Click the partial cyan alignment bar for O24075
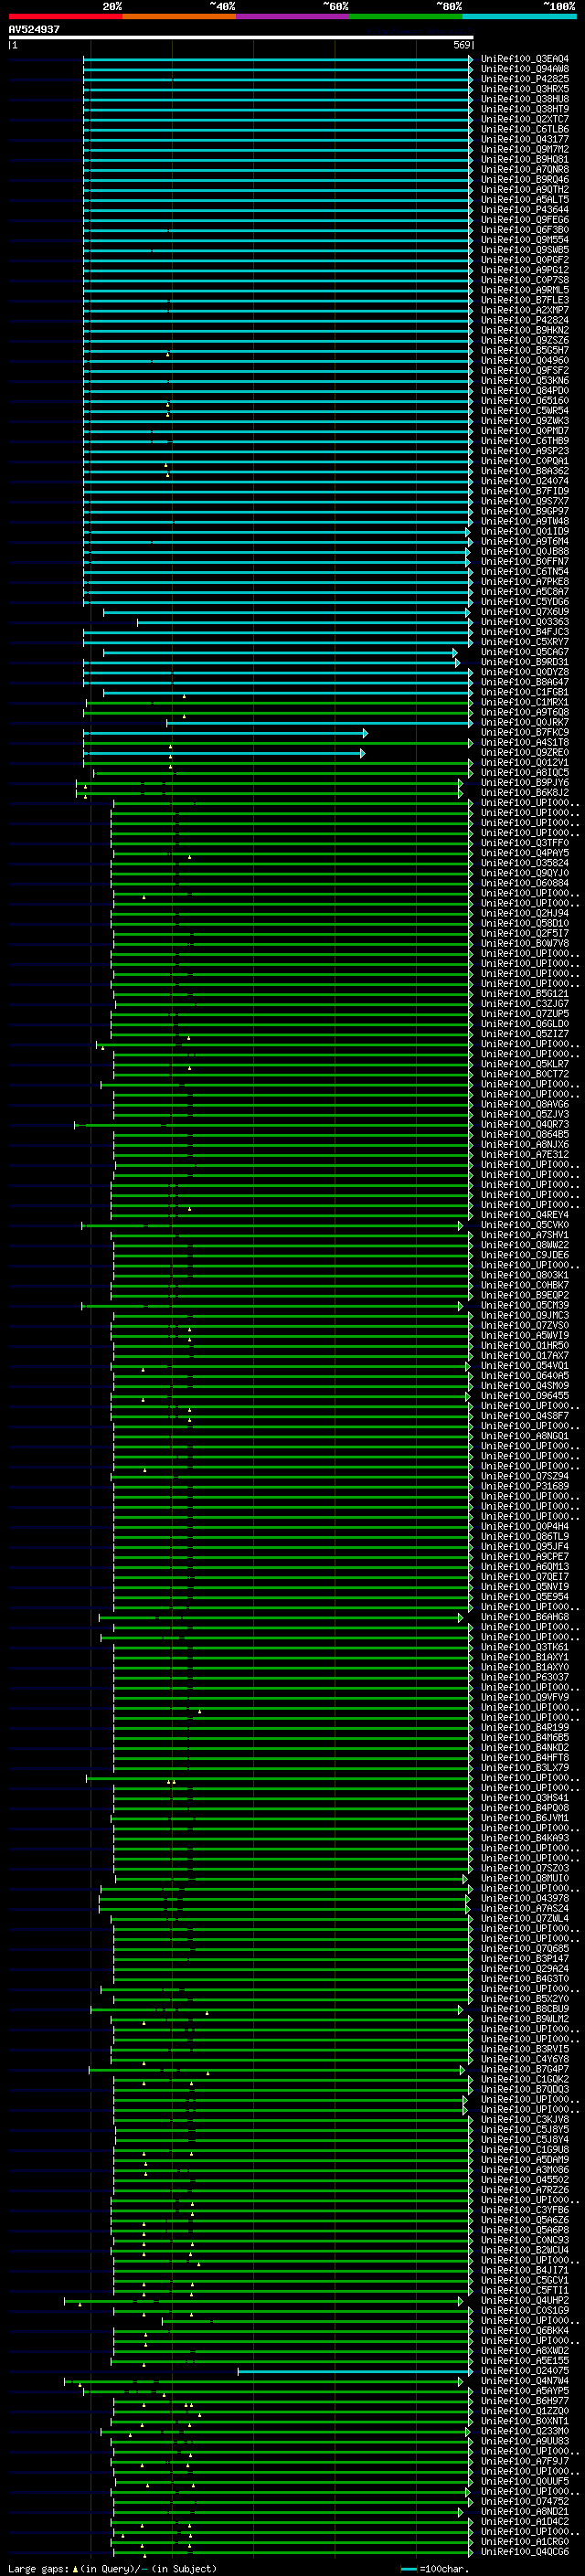The height and width of the screenshot is (2576, 585). tap(355, 2372)
